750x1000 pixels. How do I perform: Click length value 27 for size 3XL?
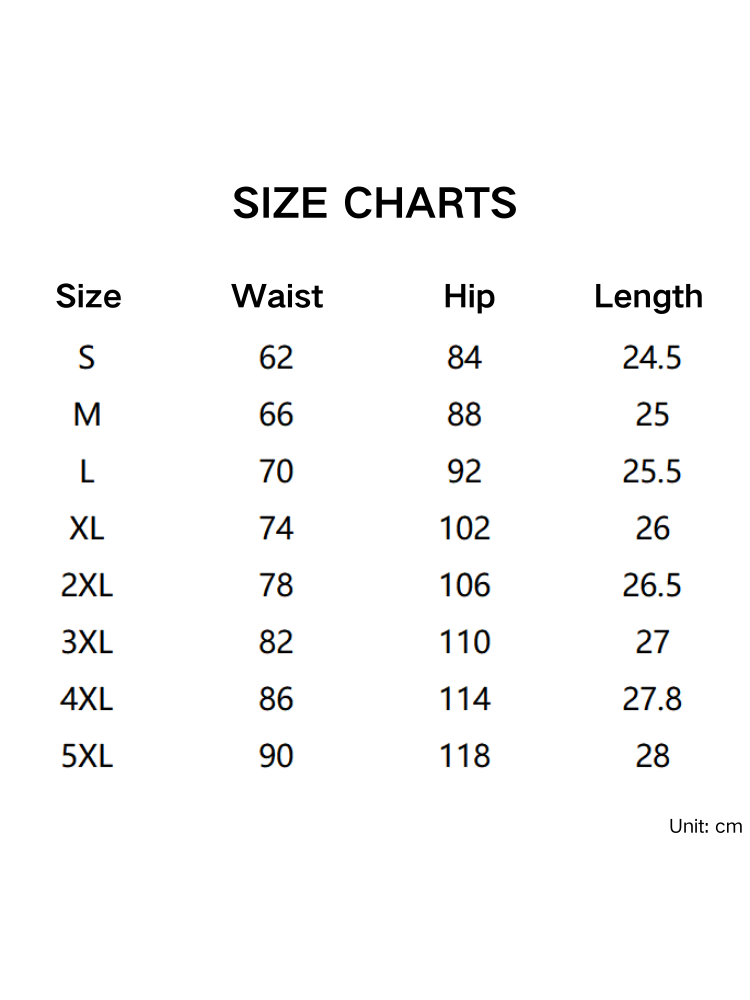tap(652, 642)
